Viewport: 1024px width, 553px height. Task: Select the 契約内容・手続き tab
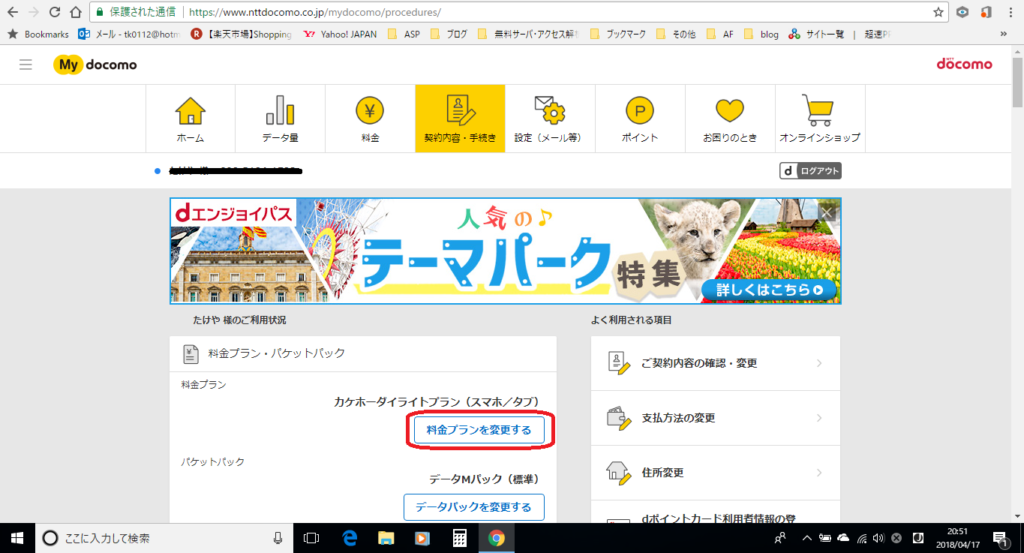[460, 119]
